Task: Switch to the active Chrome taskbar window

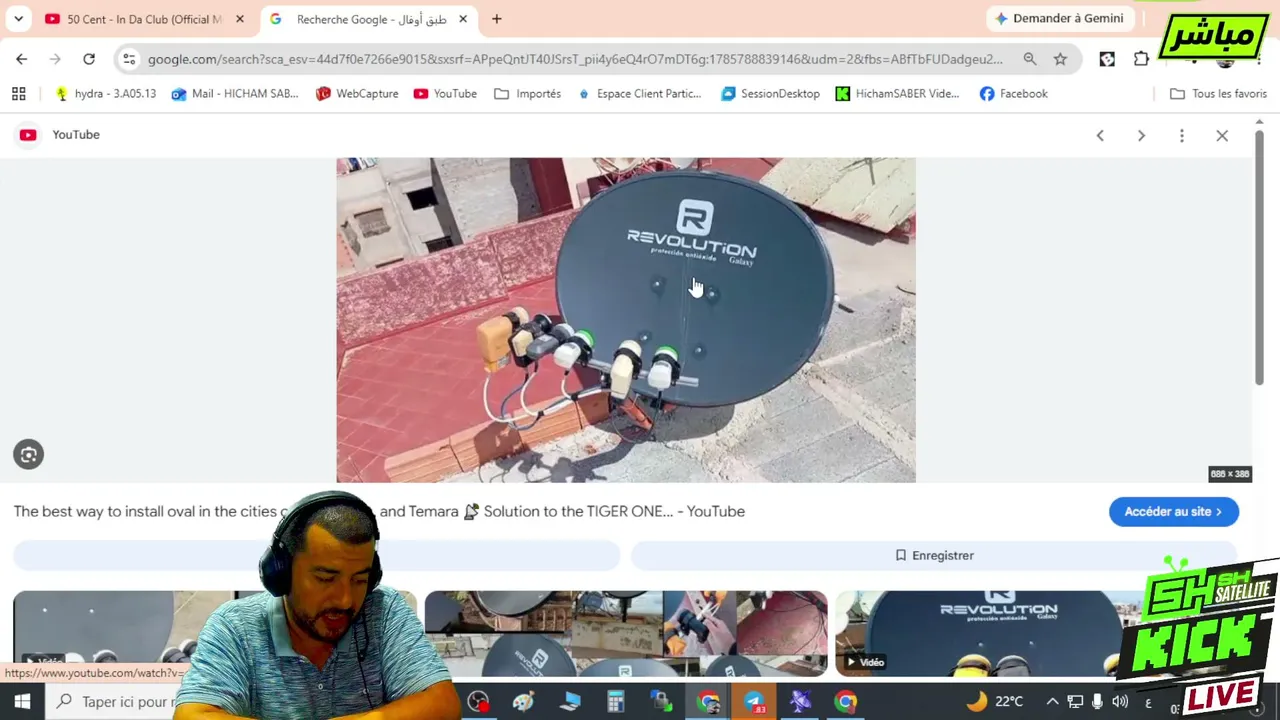Action: click(708, 702)
